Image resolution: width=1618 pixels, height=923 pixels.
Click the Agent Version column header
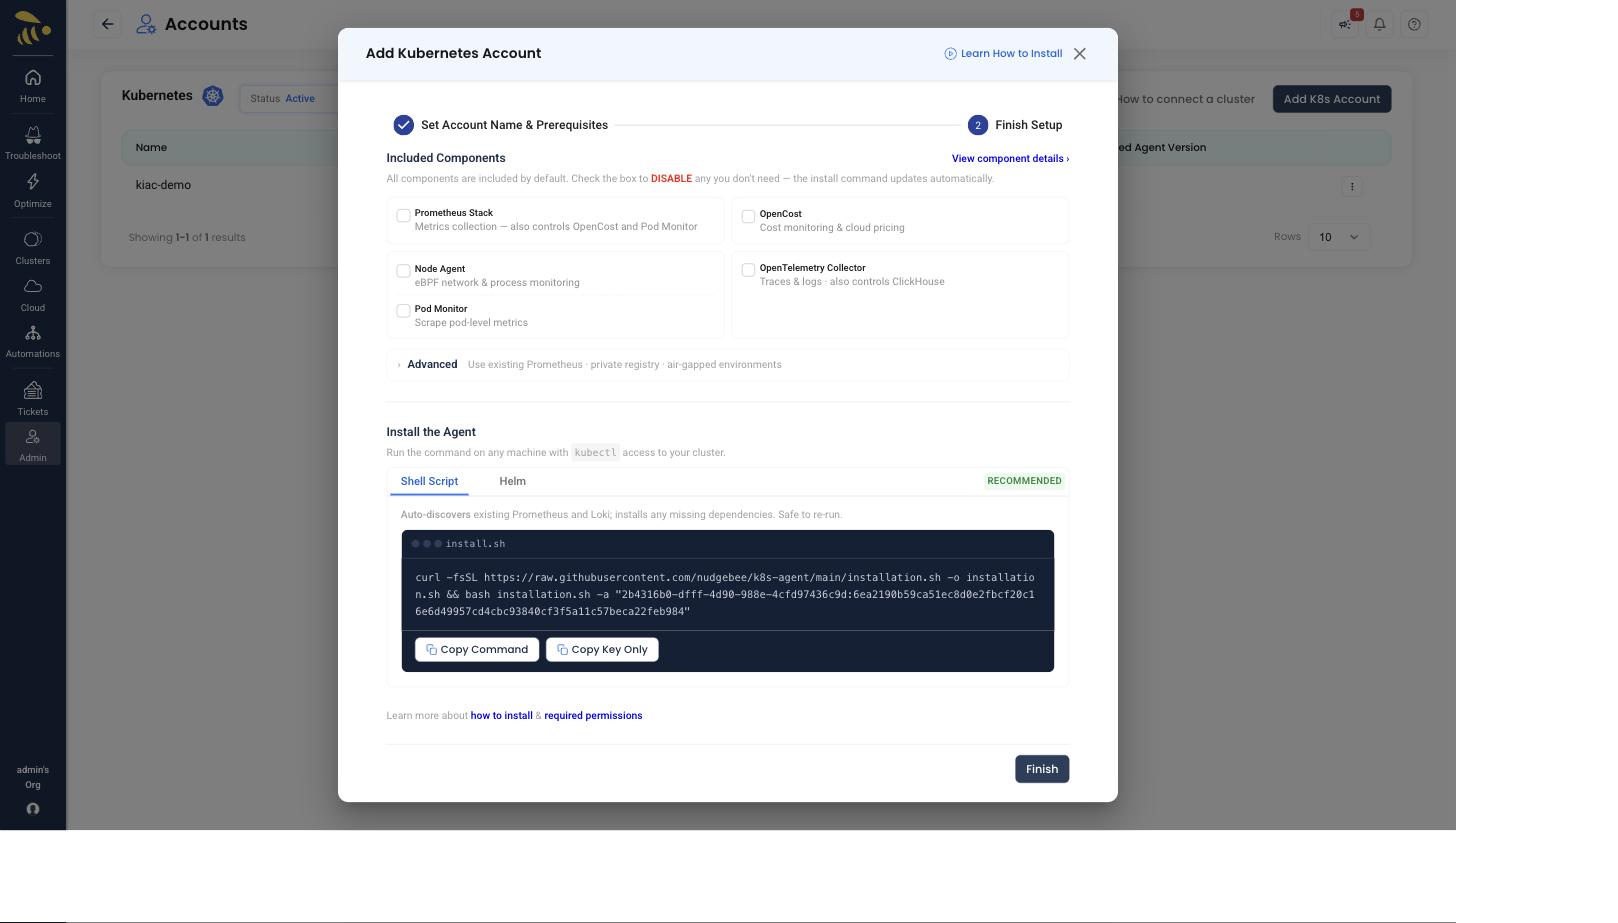tap(1162, 148)
